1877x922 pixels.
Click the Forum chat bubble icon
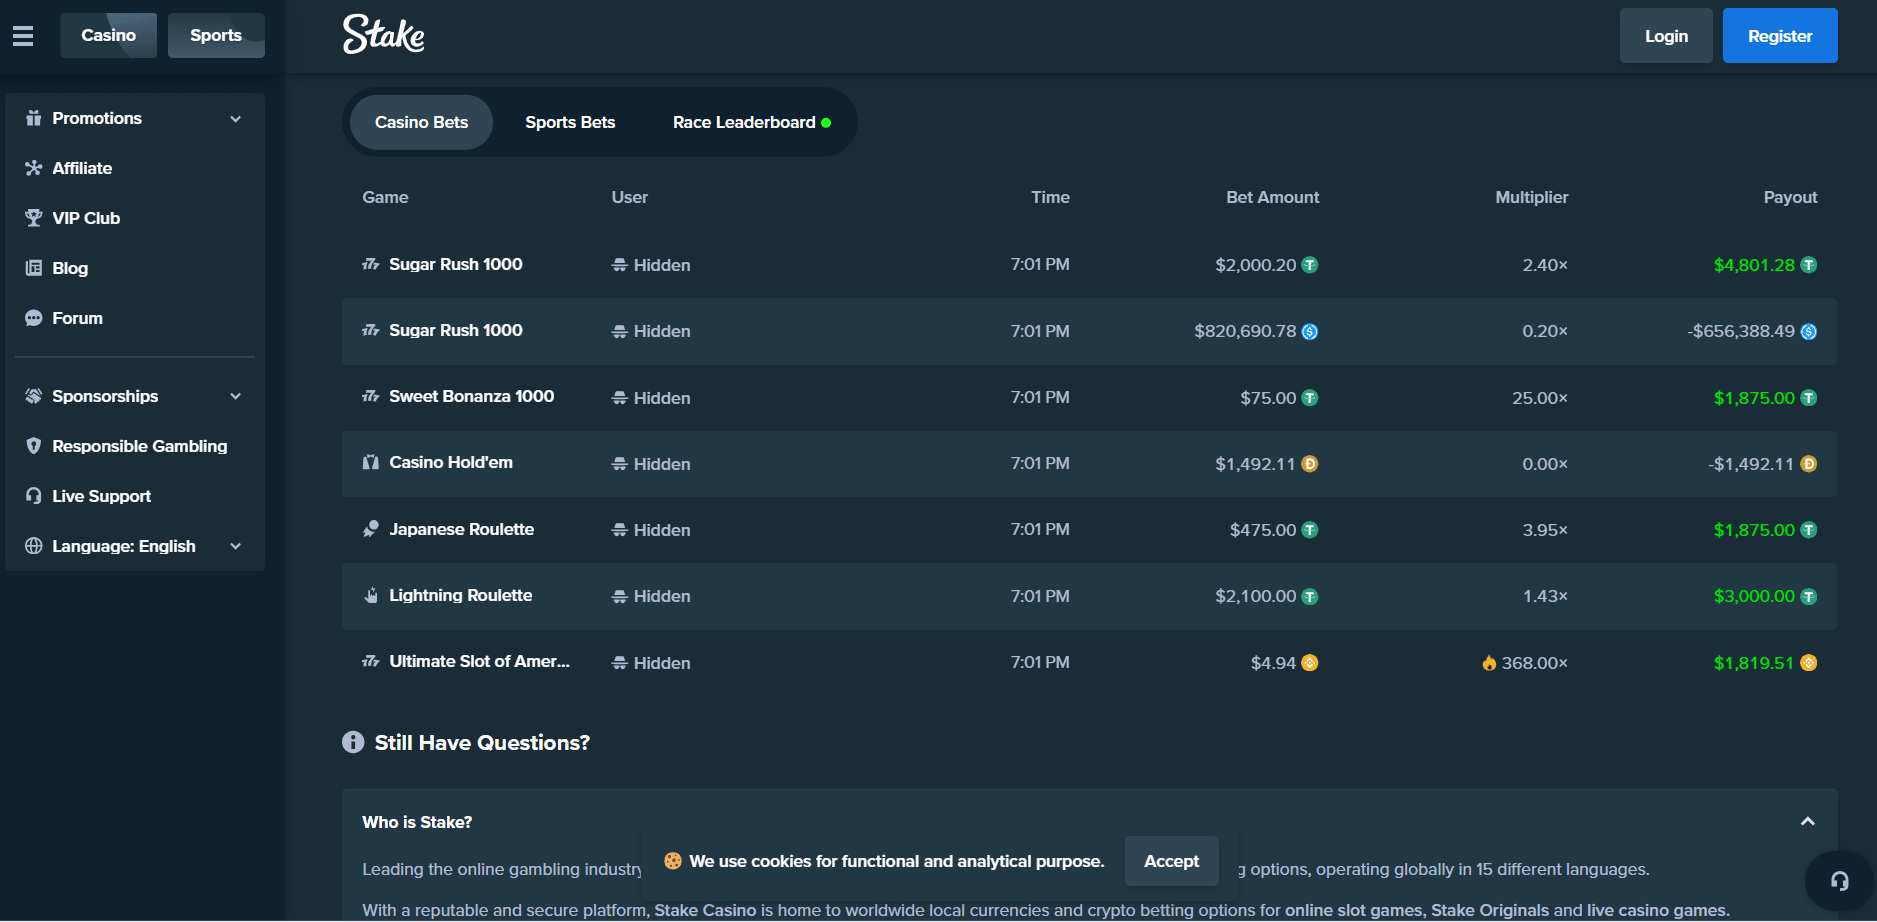(x=34, y=318)
